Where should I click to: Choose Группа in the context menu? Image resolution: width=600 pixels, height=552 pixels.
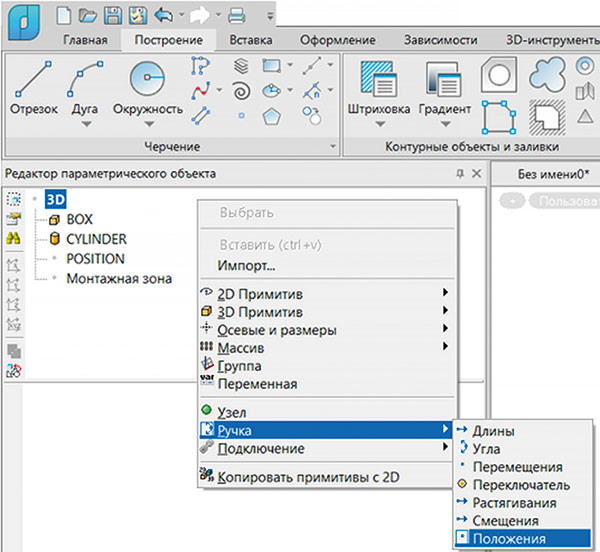pos(328,366)
